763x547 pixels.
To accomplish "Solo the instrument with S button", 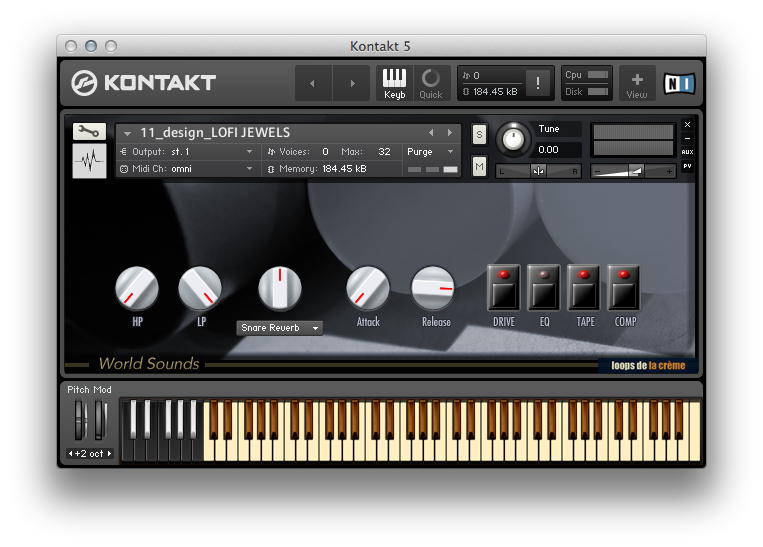I will click(479, 134).
